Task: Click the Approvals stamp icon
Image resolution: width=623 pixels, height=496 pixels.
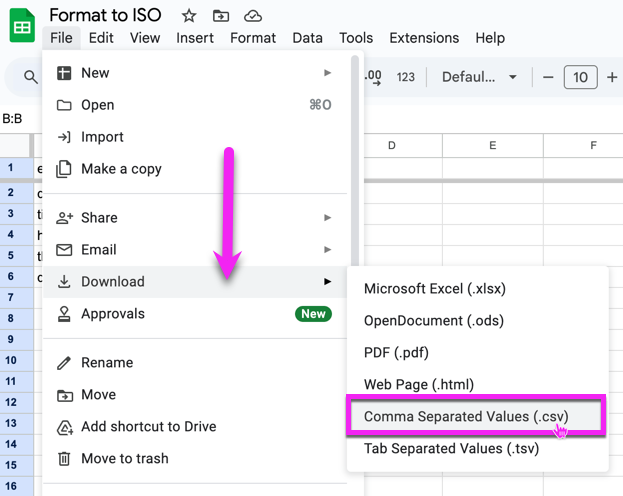Action: coord(64,314)
